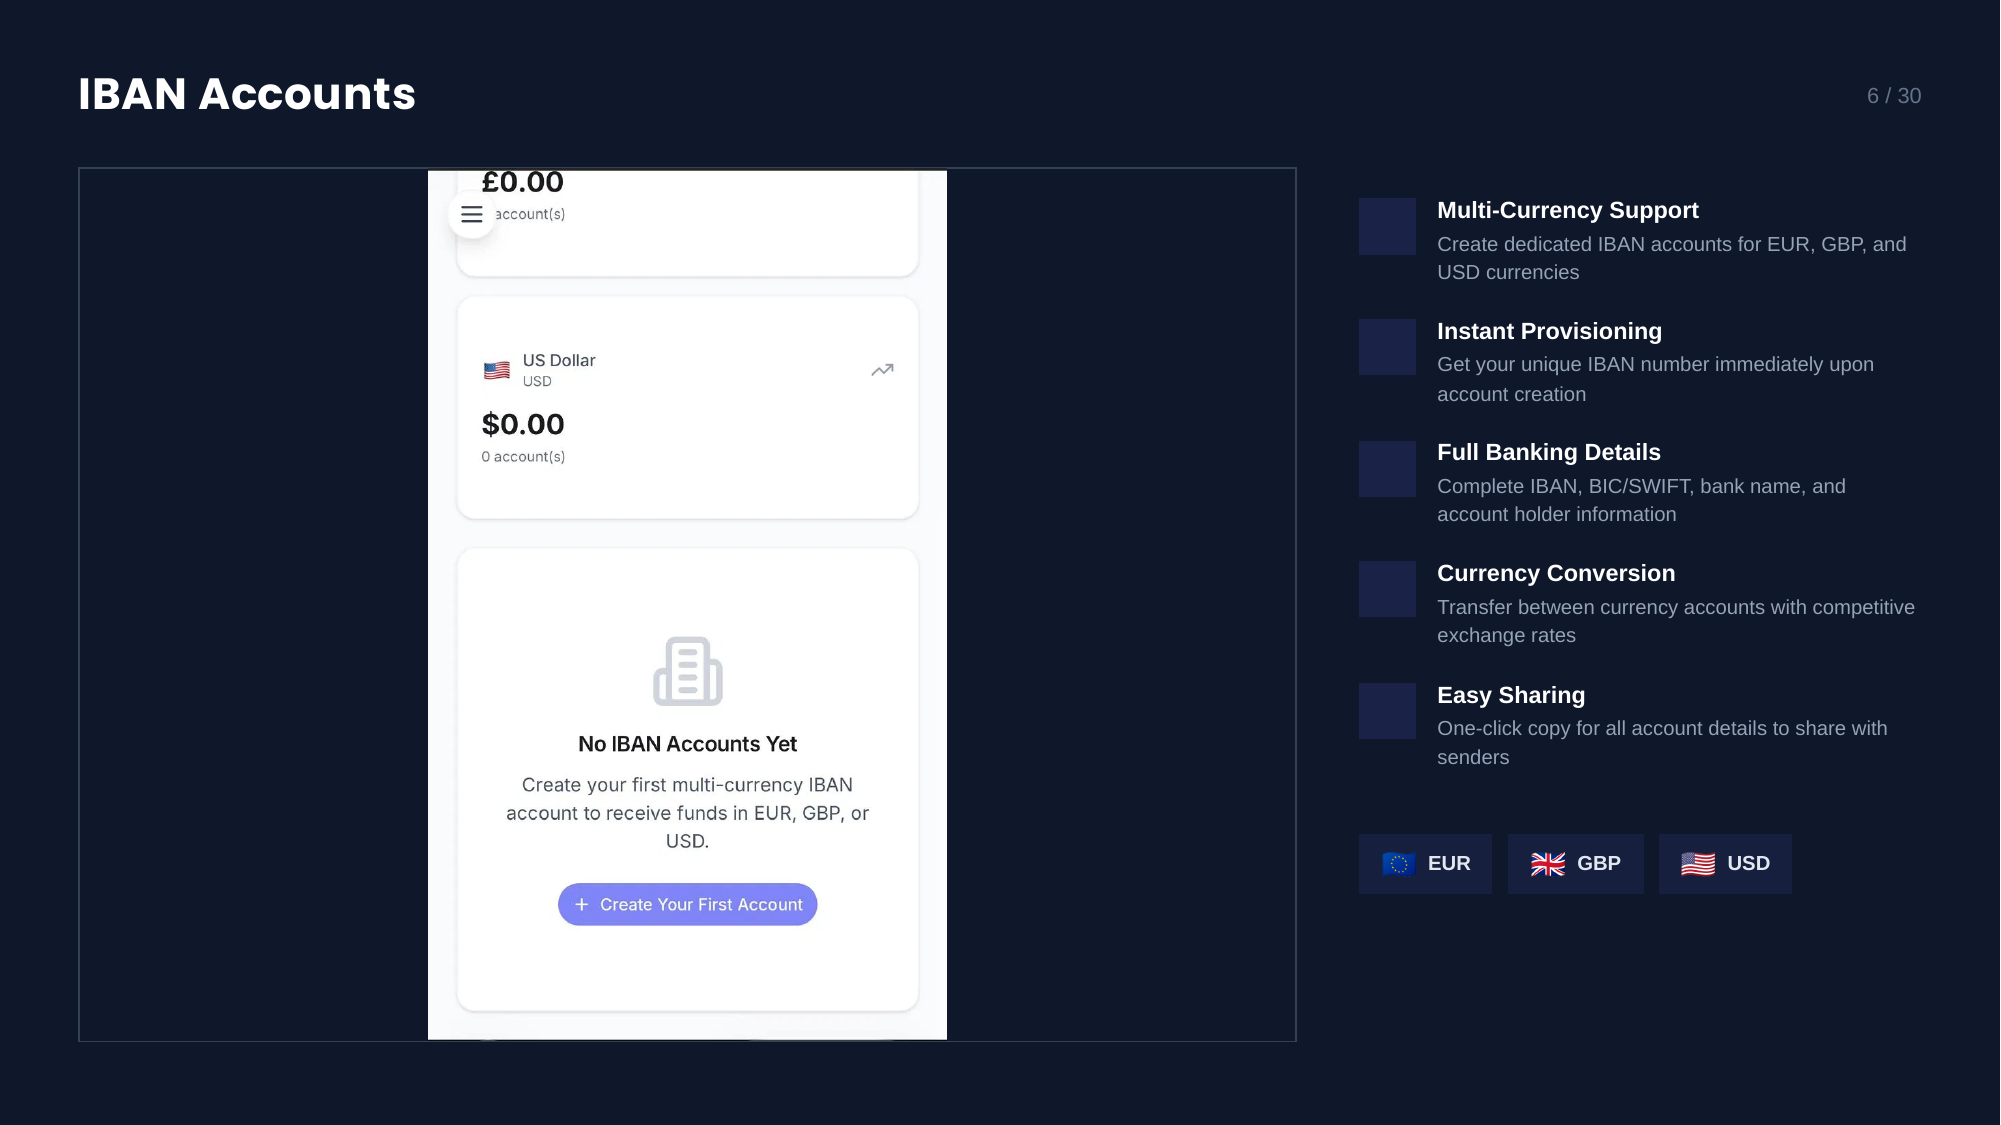Toggle the EUR currency chip
2001x1125 pixels.
1425,863
